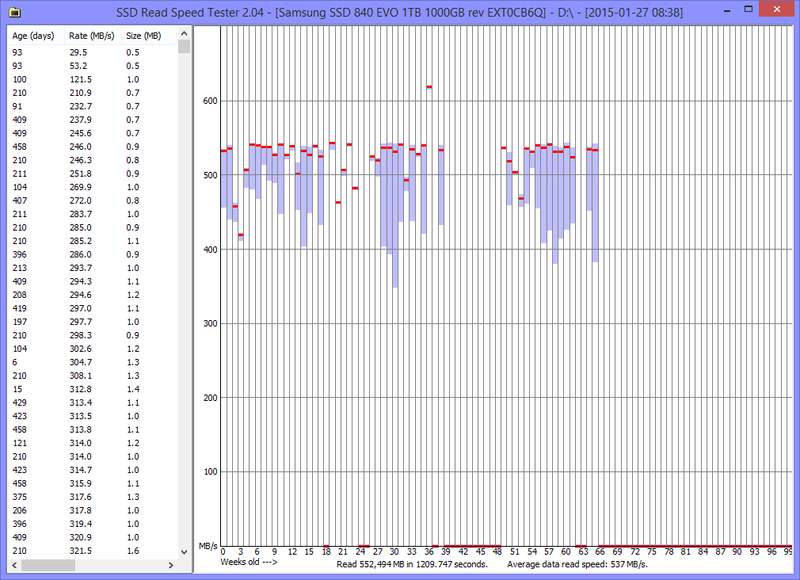The height and width of the screenshot is (580, 800).
Task: Select the row with rate 285.2
Action: (93, 241)
